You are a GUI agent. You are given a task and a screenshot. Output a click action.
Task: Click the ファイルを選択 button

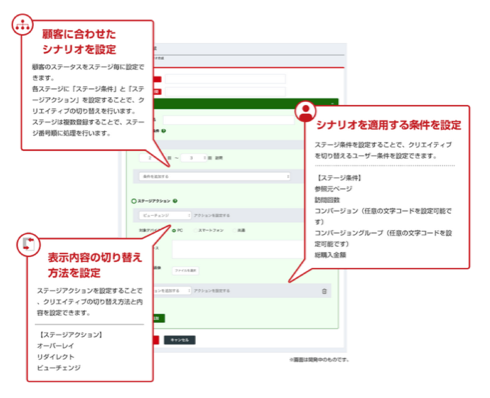pos(185,270)
